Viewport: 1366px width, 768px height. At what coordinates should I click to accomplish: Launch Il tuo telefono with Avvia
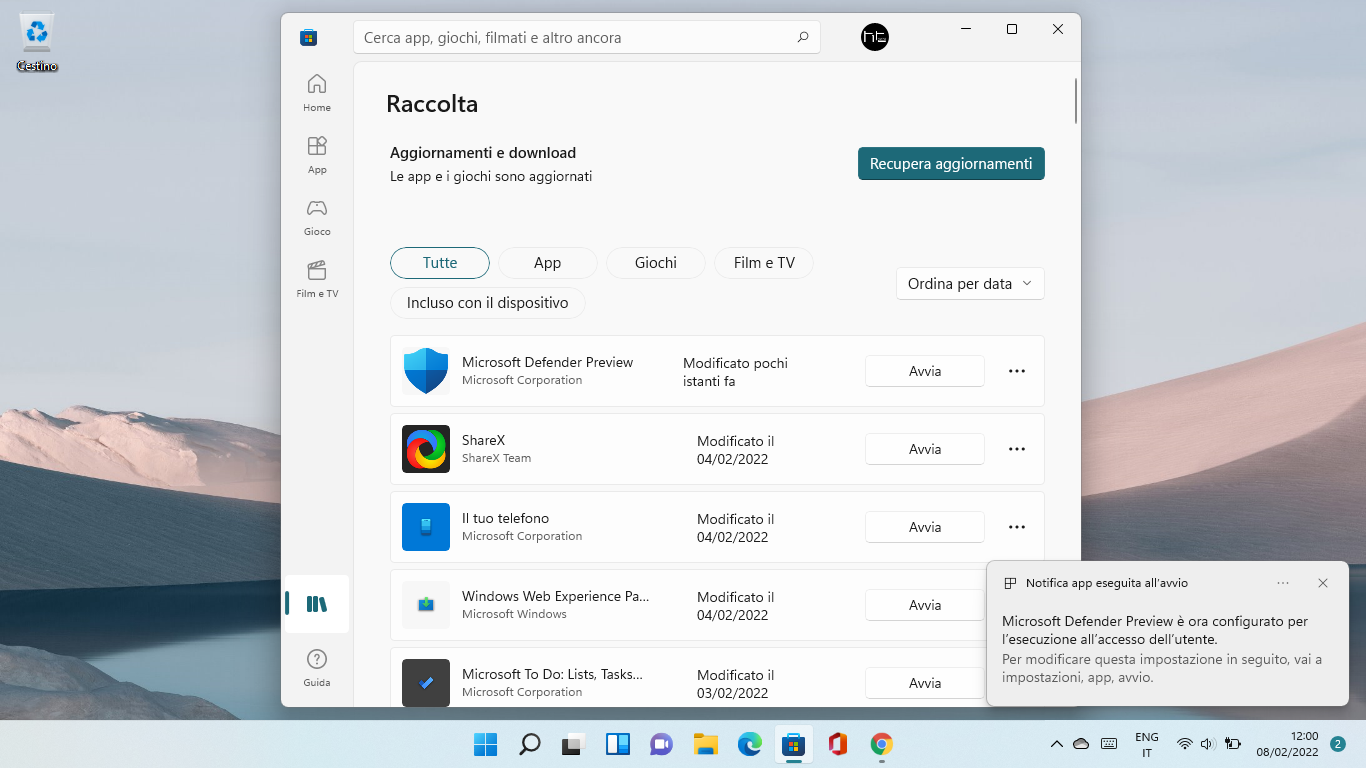(x=925, y=527)
